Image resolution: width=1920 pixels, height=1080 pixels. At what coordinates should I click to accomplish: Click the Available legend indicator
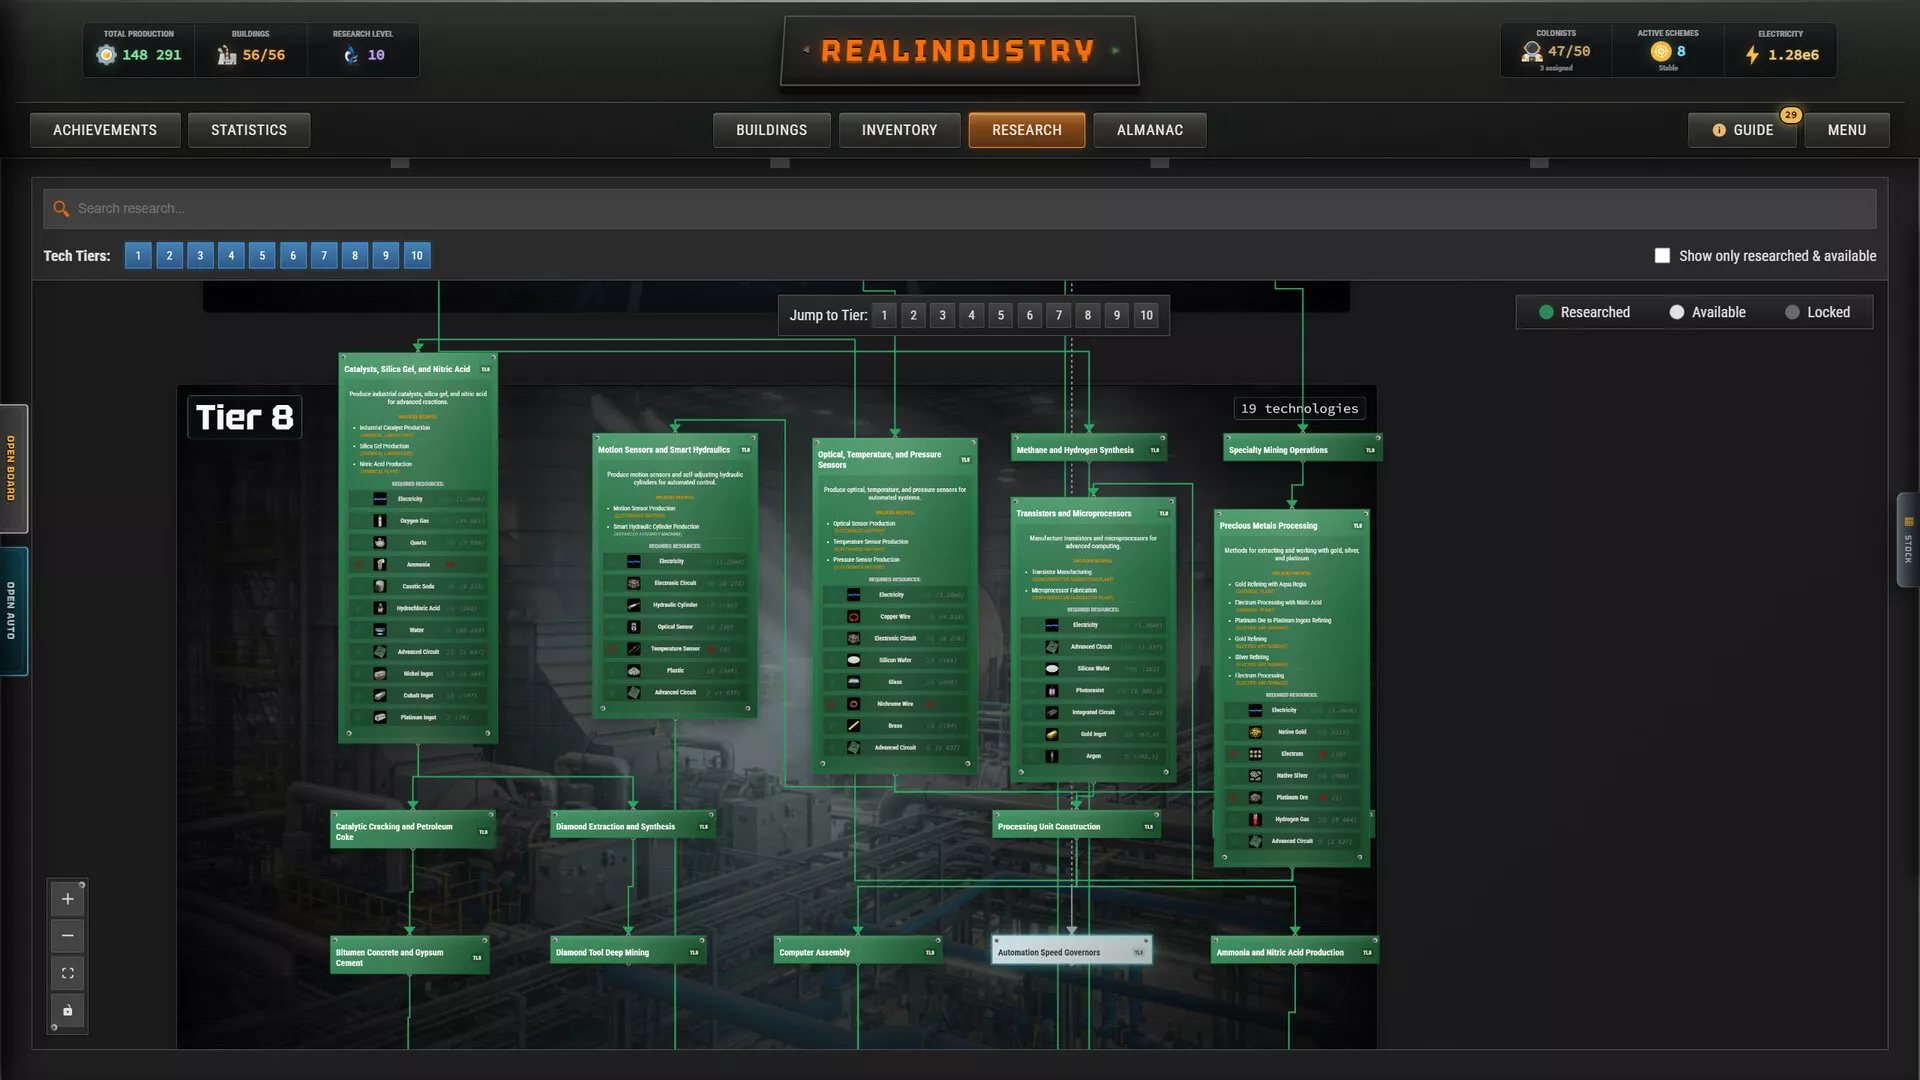(x=1677, y=312)
